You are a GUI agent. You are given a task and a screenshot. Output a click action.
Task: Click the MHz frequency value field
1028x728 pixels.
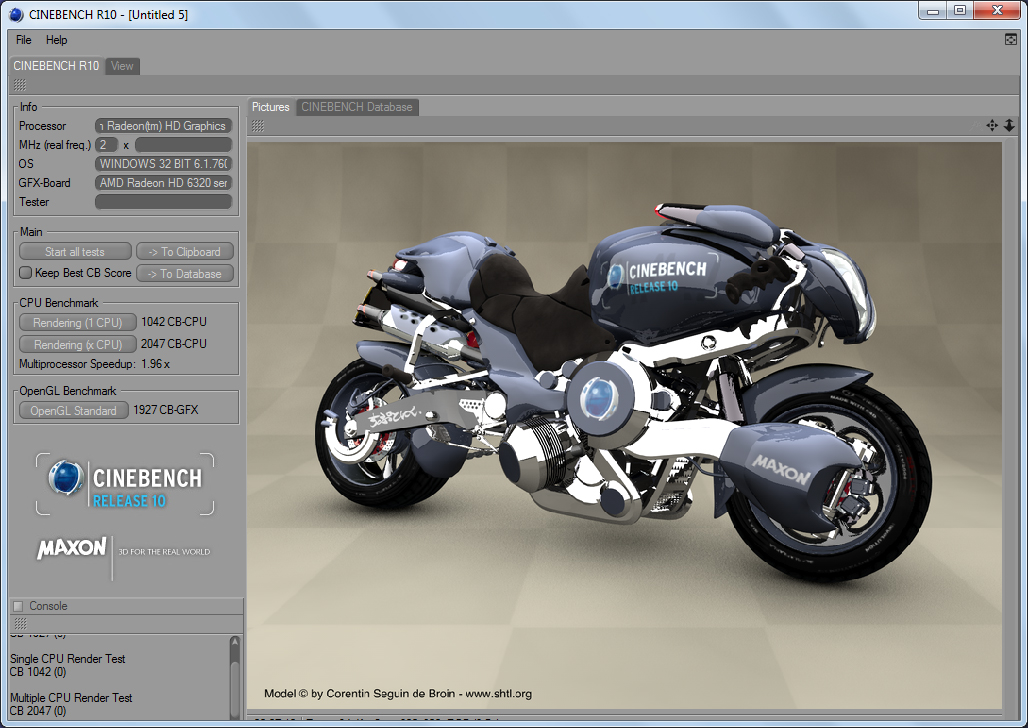(184, 145)
